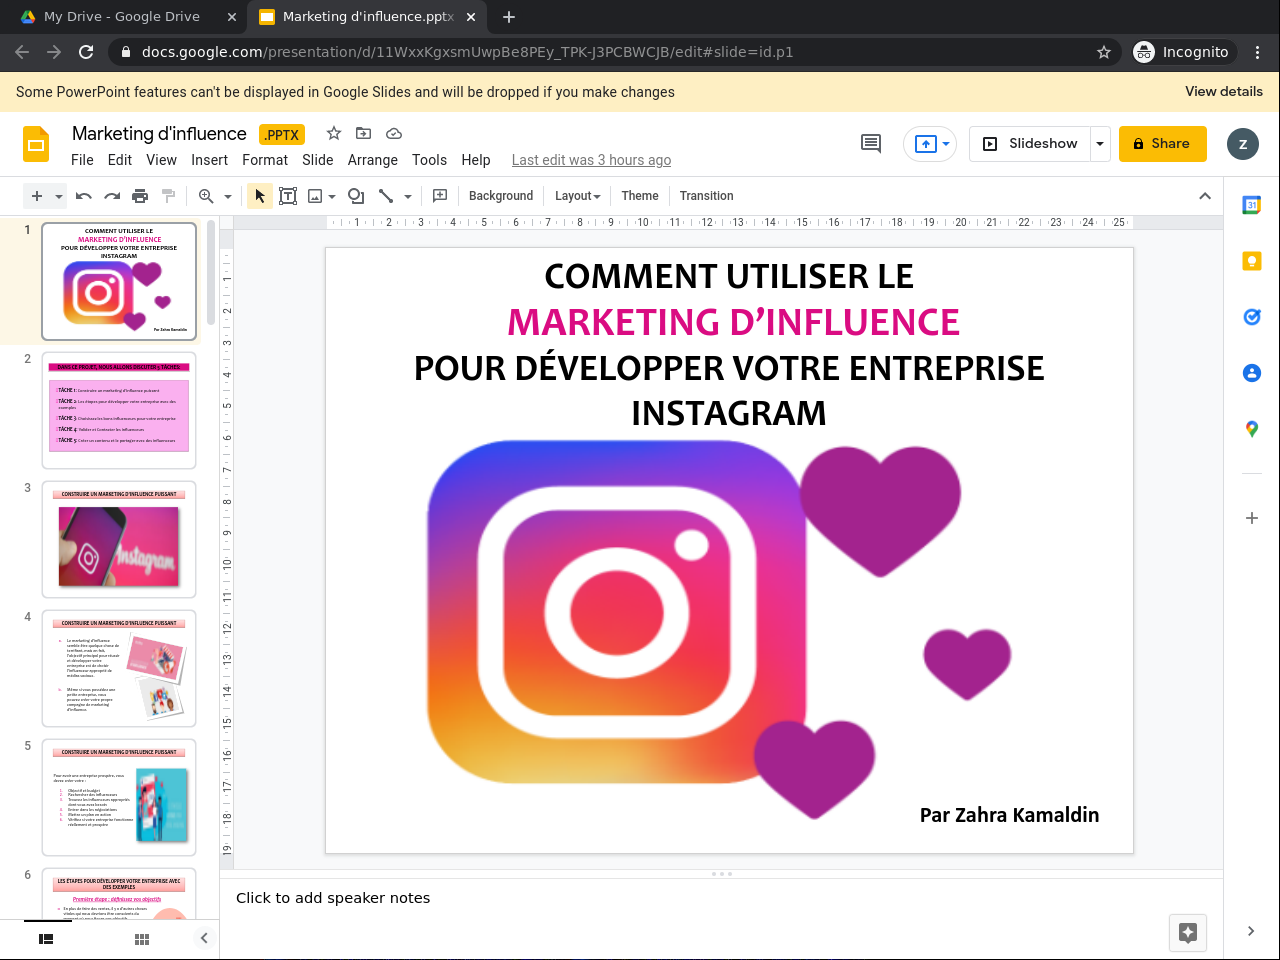
Task: Expand Slideshow options dropdown arrow
Action: pos(1100,144)
